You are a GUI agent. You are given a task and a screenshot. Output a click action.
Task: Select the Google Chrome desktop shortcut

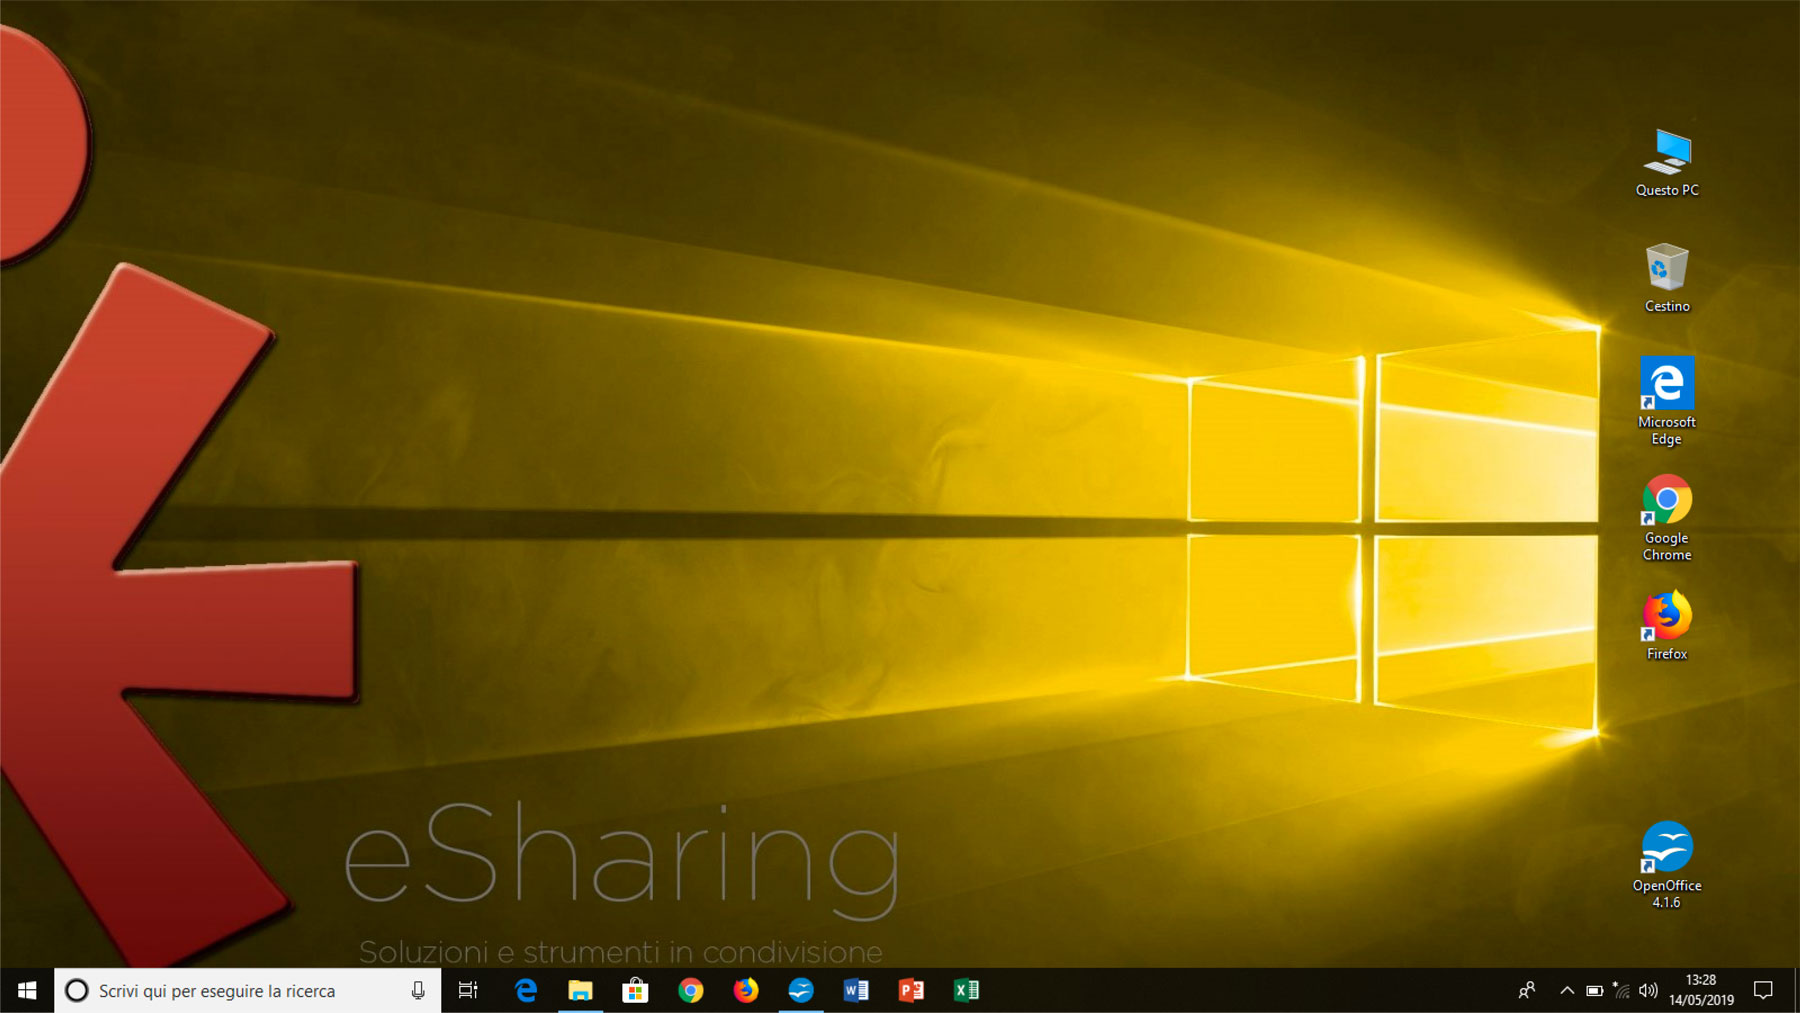pos(1667,517)
